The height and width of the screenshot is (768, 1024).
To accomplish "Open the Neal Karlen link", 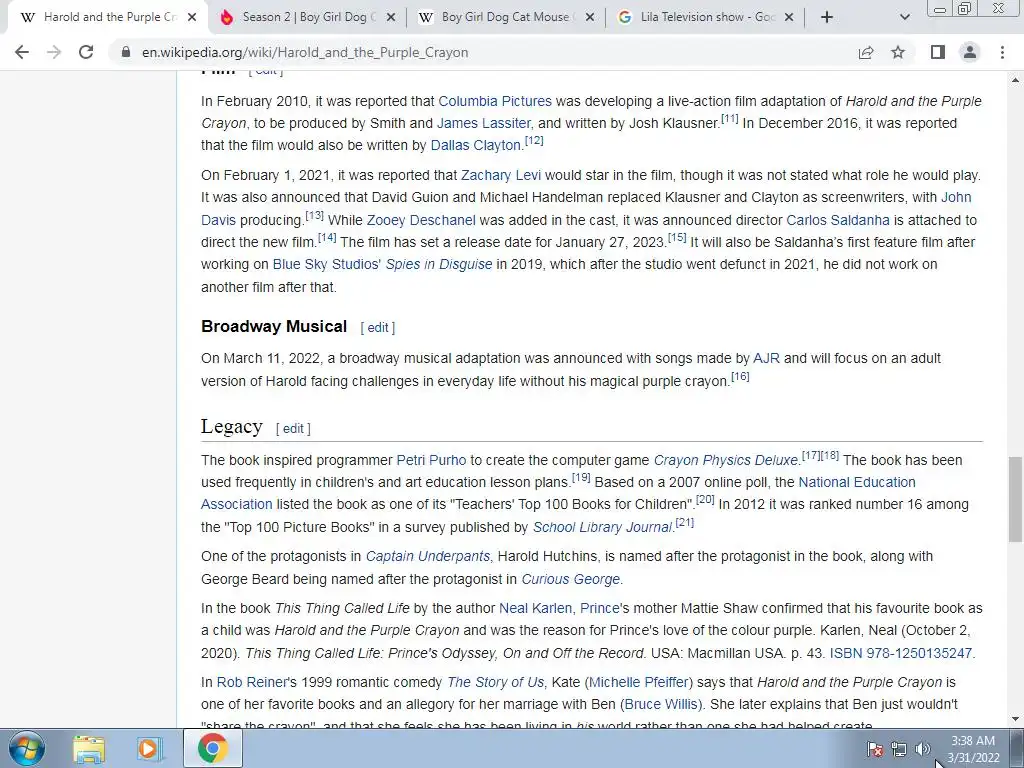I will click(x=536, y=609).
